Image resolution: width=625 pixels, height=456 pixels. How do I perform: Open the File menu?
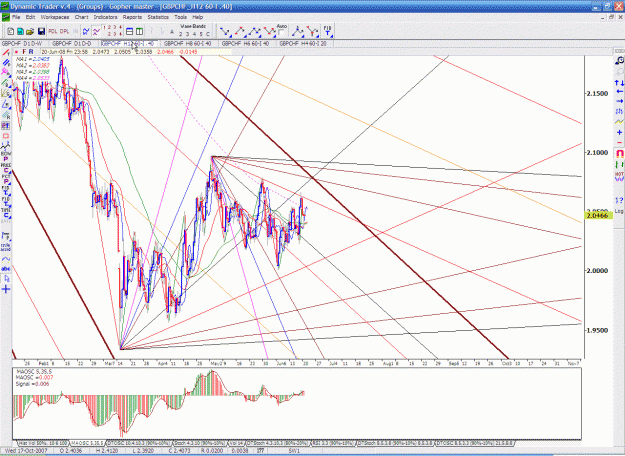click(x=16, y=17)
